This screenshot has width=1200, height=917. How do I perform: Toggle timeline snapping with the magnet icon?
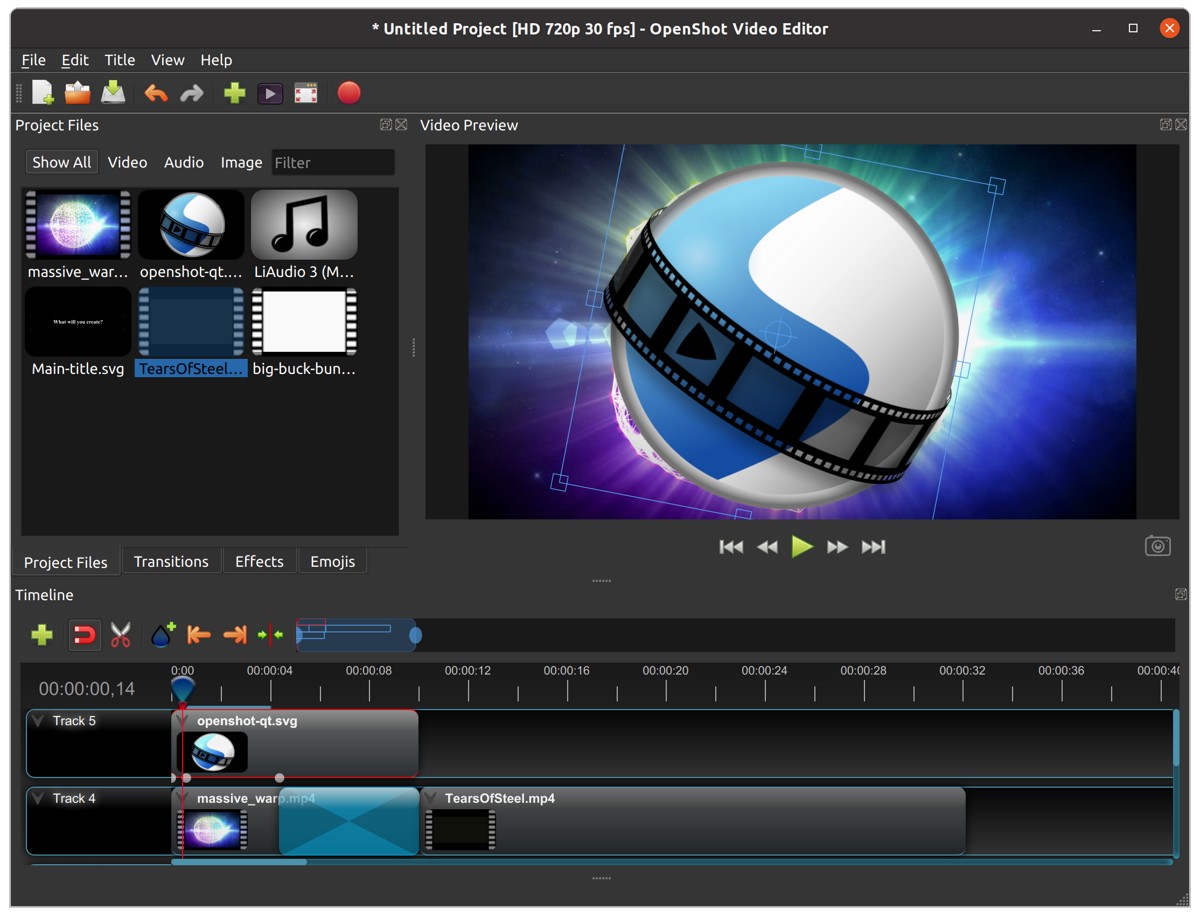[x=84, y=635]
